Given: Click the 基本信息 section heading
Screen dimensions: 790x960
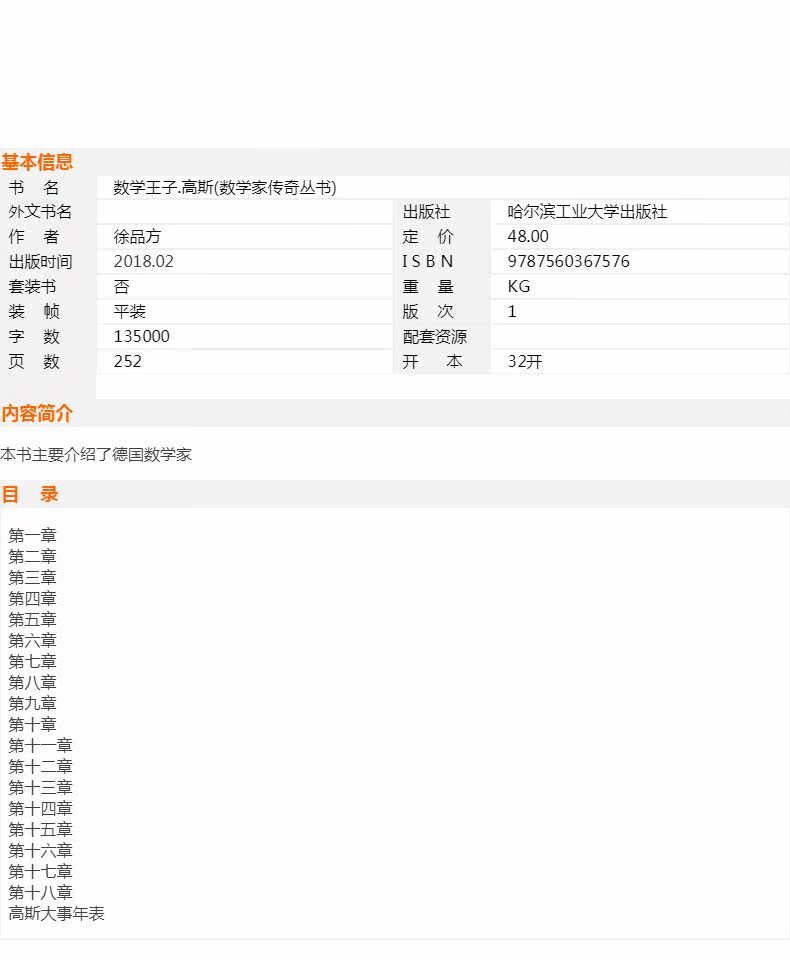Looking at the screenshot, I should point(37,162).
